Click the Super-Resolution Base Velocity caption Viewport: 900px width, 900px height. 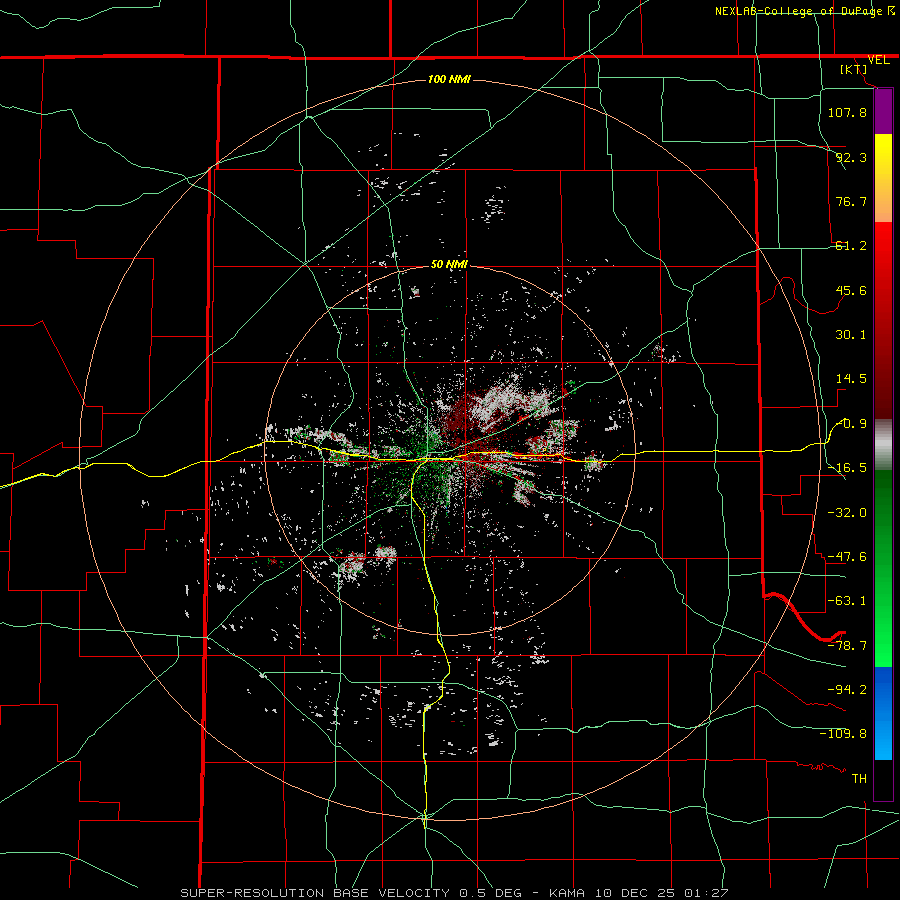(454, 893)
